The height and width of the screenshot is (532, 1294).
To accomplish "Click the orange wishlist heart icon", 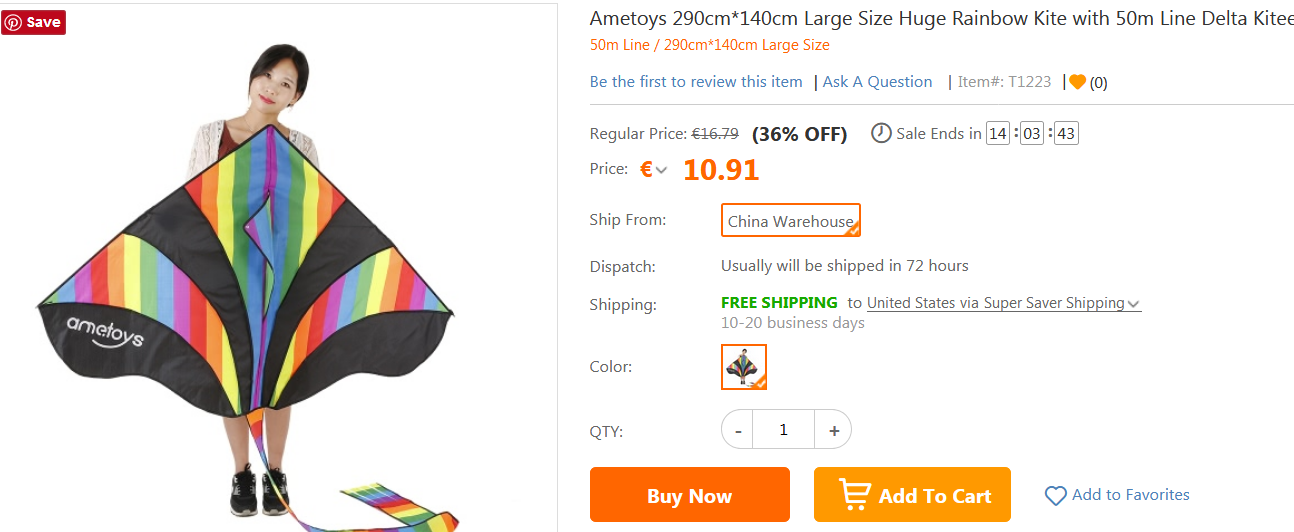I will coord(1077,82).
